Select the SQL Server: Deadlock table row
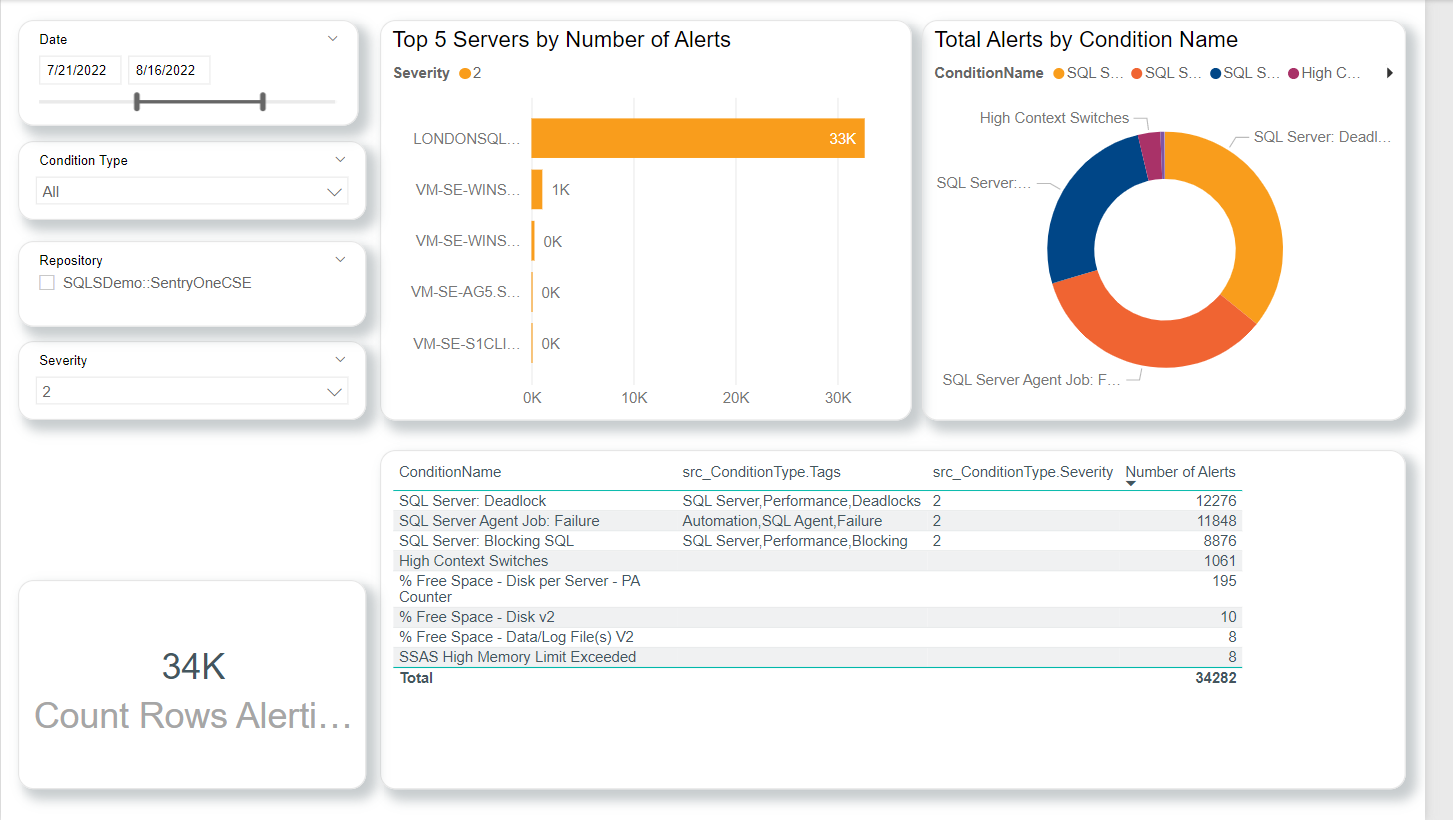The image size is (1453, 820). [x=473, y=501]
